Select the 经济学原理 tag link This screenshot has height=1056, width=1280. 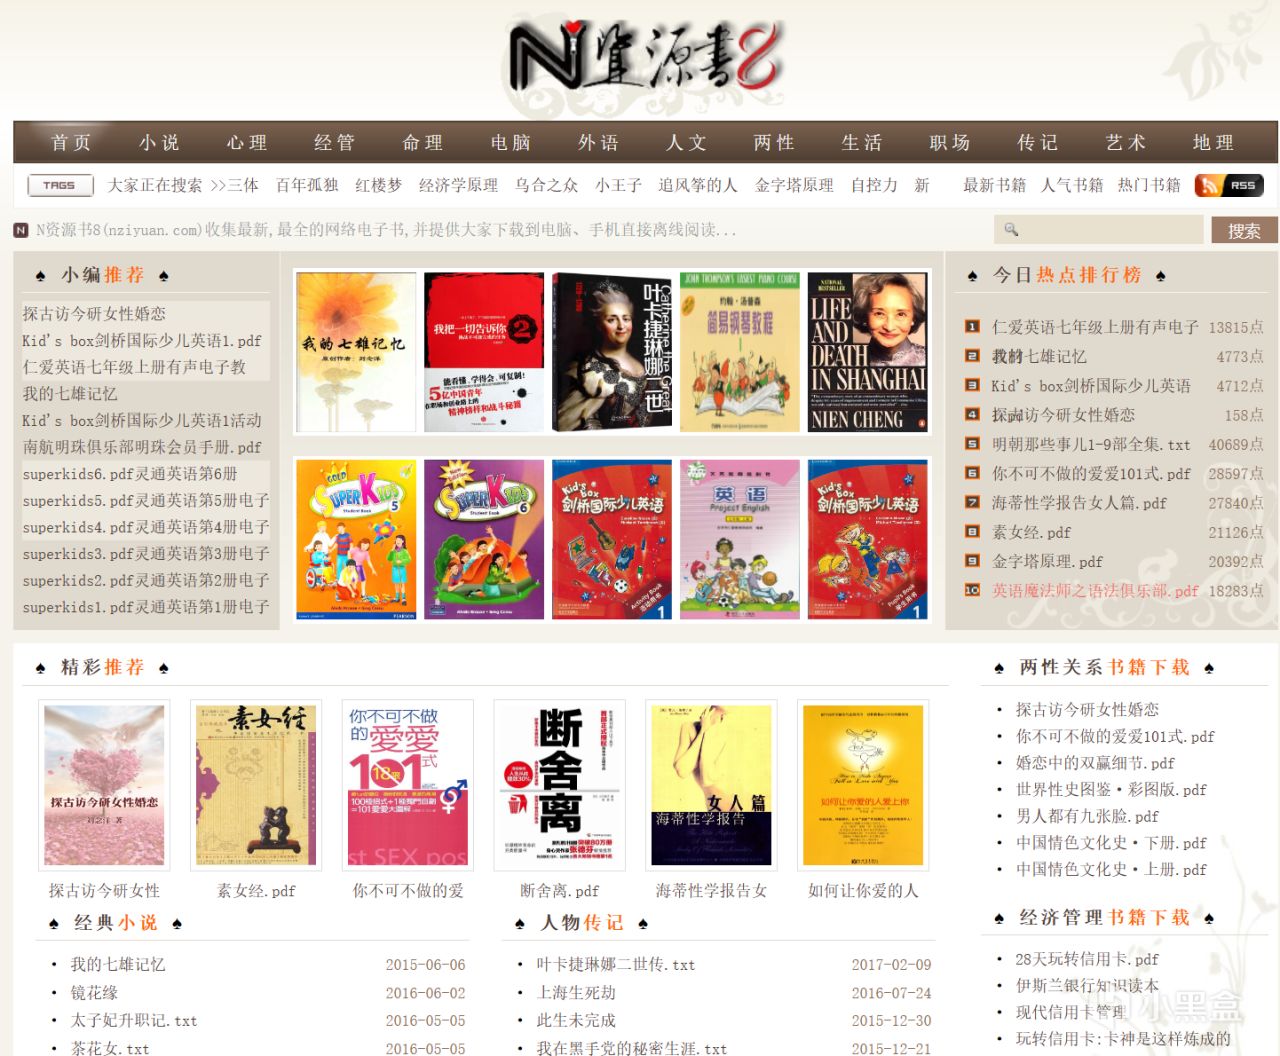458,185
